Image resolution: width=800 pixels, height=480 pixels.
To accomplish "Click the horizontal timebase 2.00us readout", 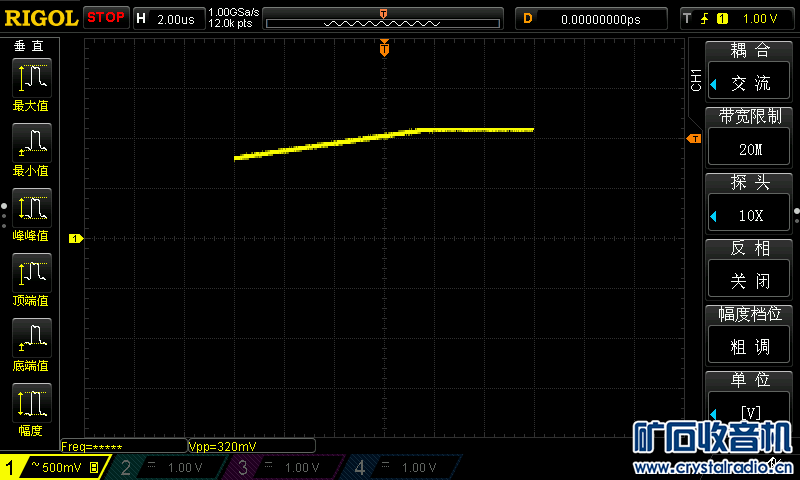I will [x=169, y=19].
